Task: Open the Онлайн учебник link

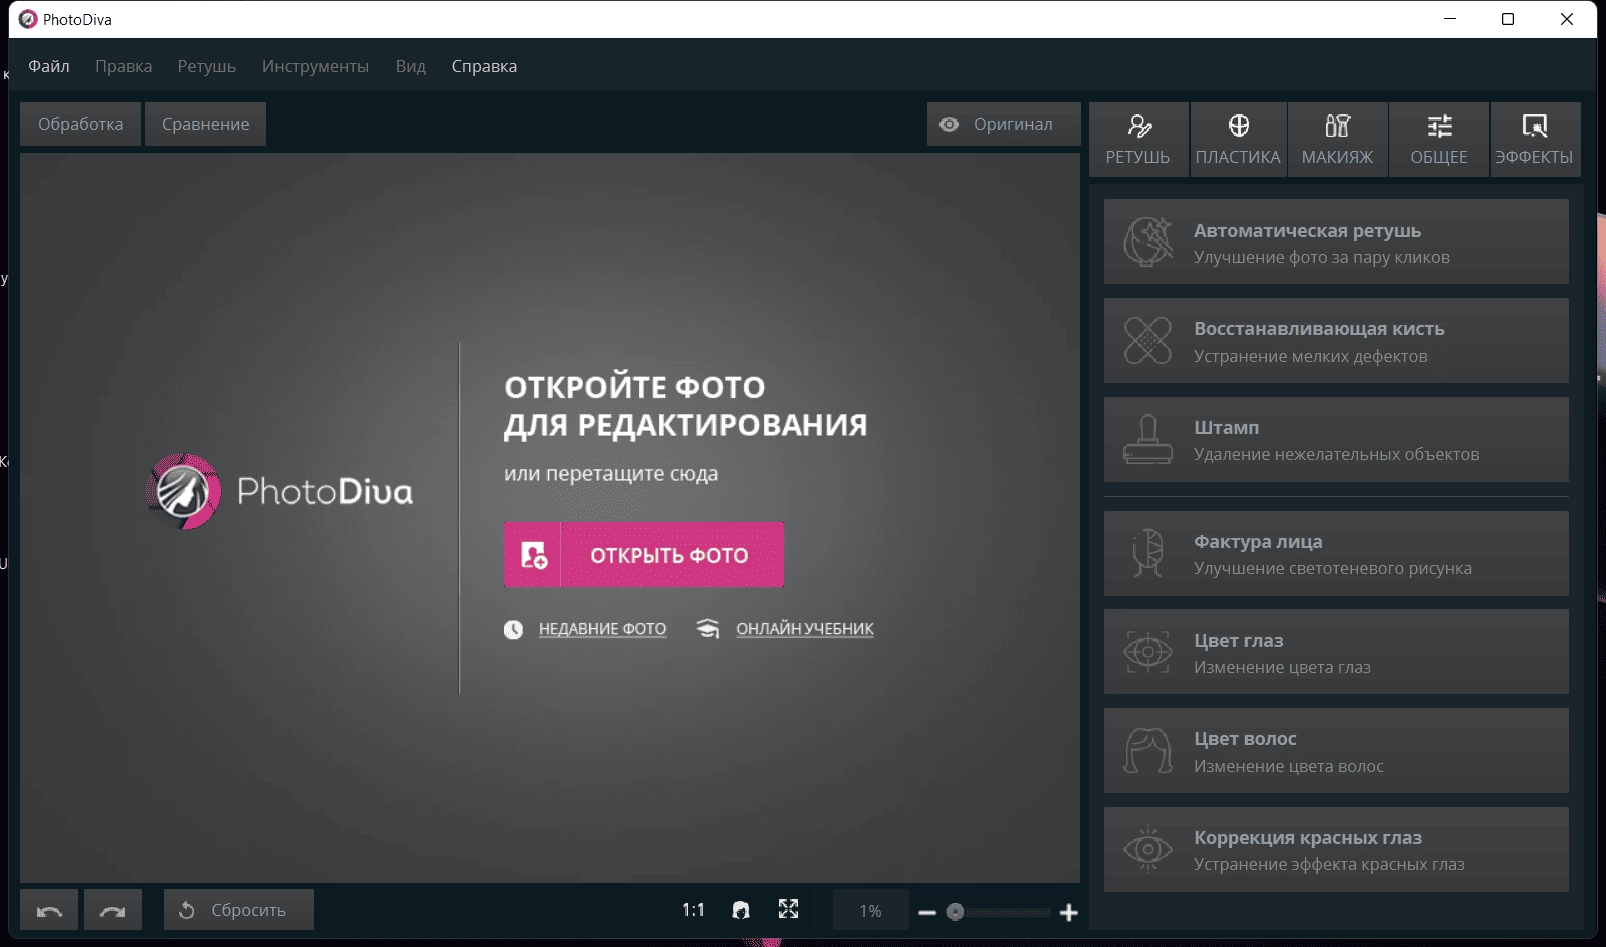Action: point(805,629)
